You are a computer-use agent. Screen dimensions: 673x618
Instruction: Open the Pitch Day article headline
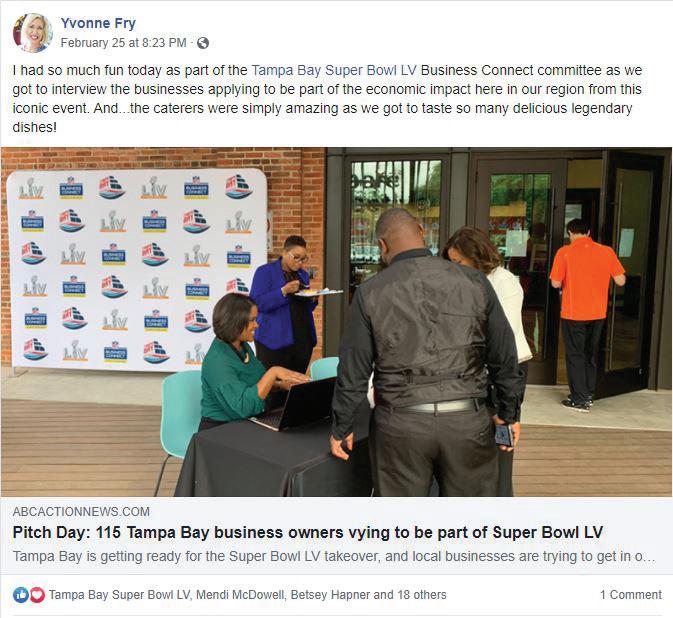[308, 533]
